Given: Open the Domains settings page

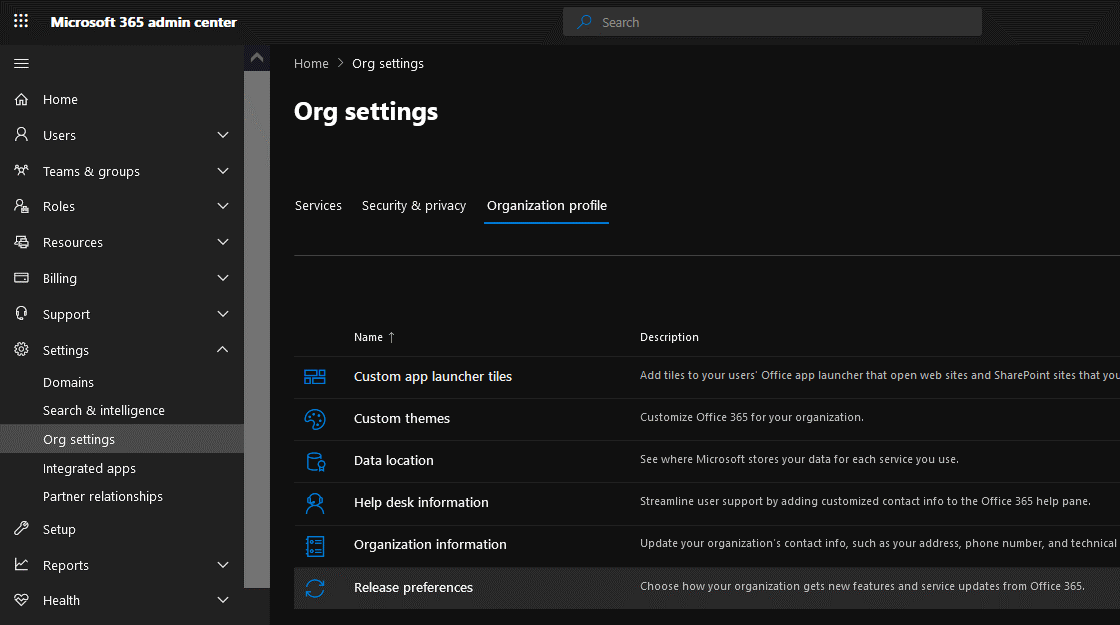Looking at the screenshot, I should coord(68,382).
